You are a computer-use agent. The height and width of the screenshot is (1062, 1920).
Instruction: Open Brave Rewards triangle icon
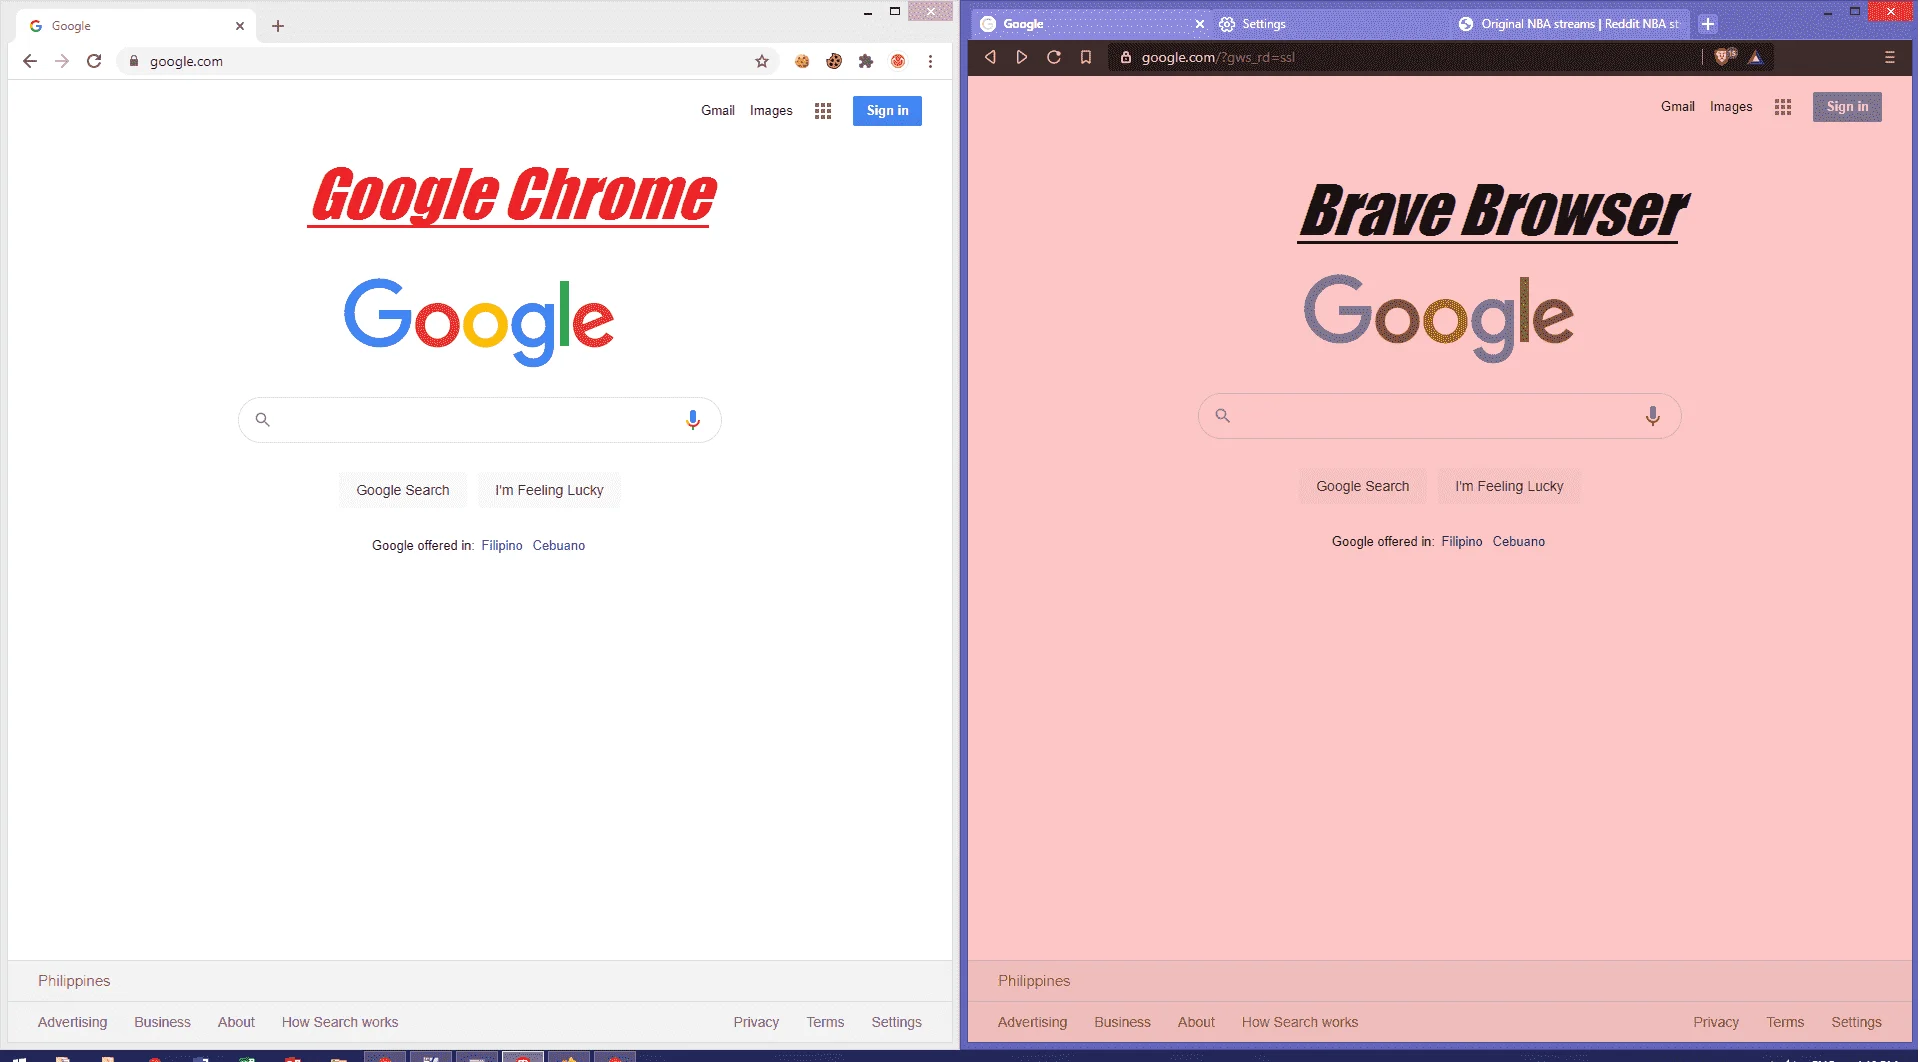(1755, 57)
